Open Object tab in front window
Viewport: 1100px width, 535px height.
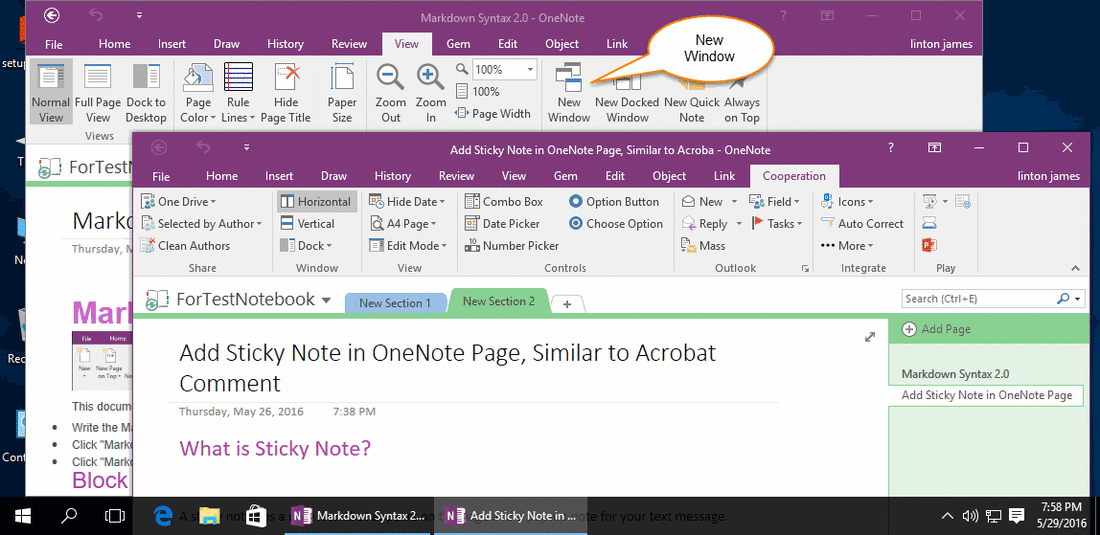click(669, 176)
